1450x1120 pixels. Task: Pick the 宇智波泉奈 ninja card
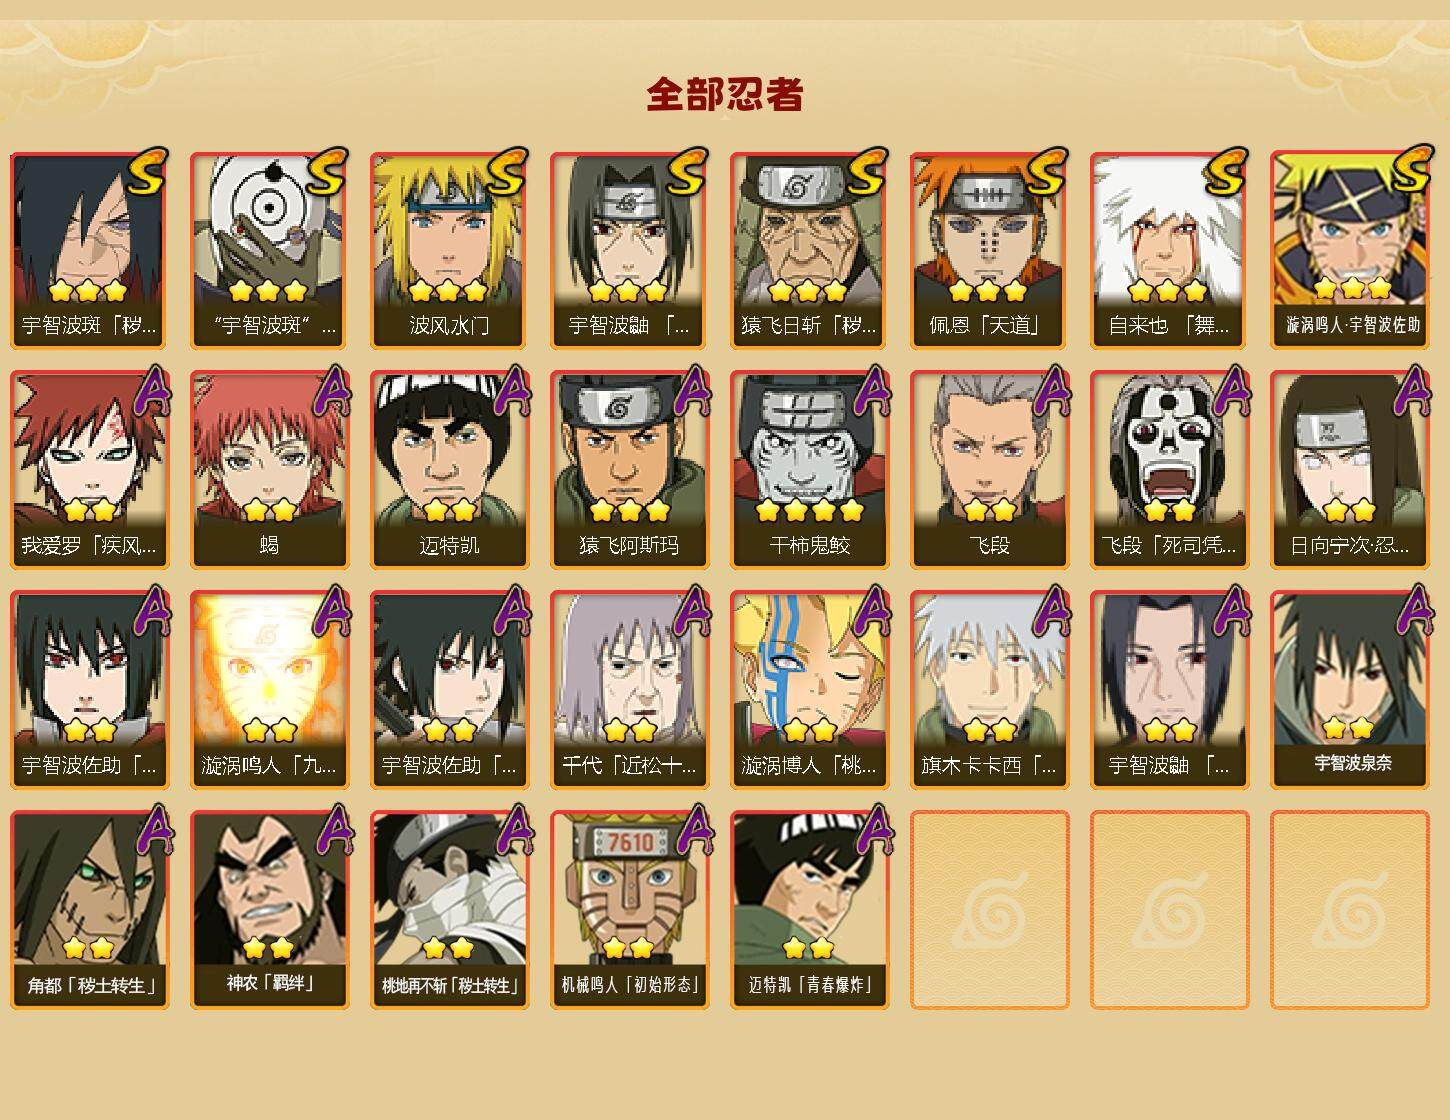point(1349,690)
